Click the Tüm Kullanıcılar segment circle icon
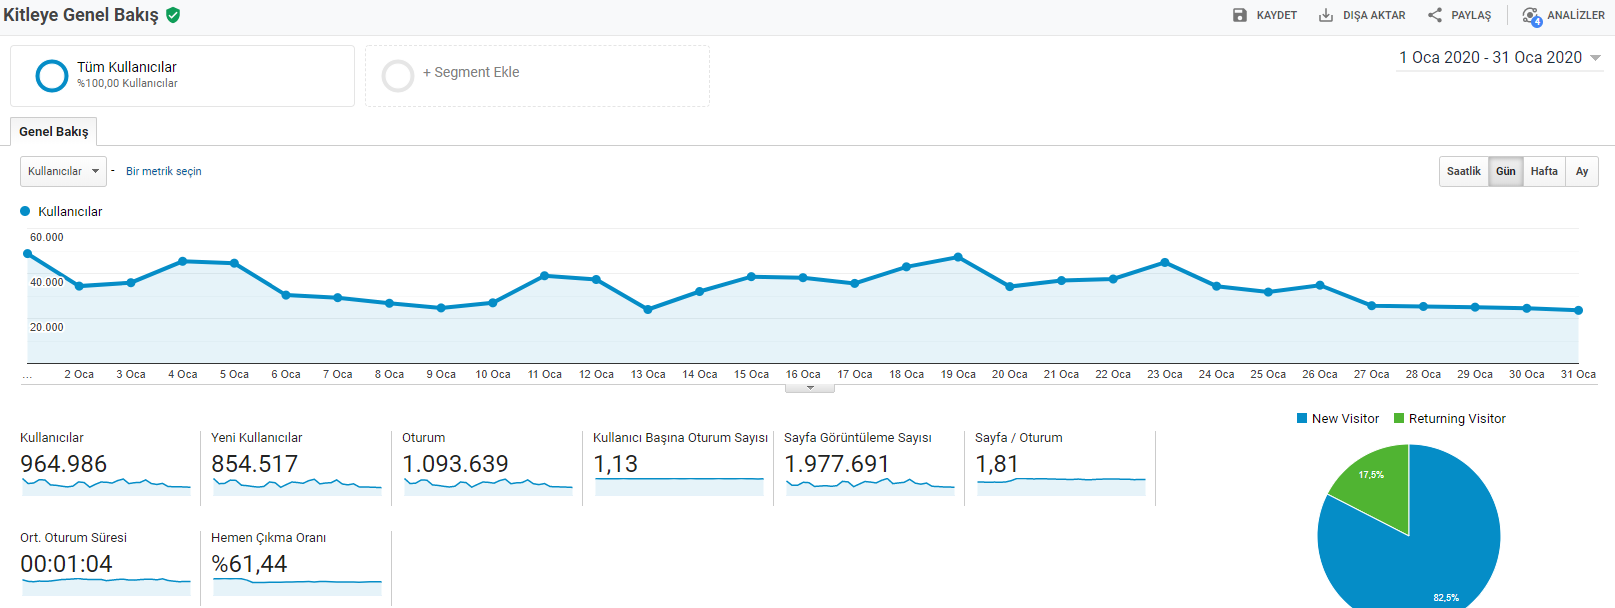1615x608 pixels. tap(52, 76)
